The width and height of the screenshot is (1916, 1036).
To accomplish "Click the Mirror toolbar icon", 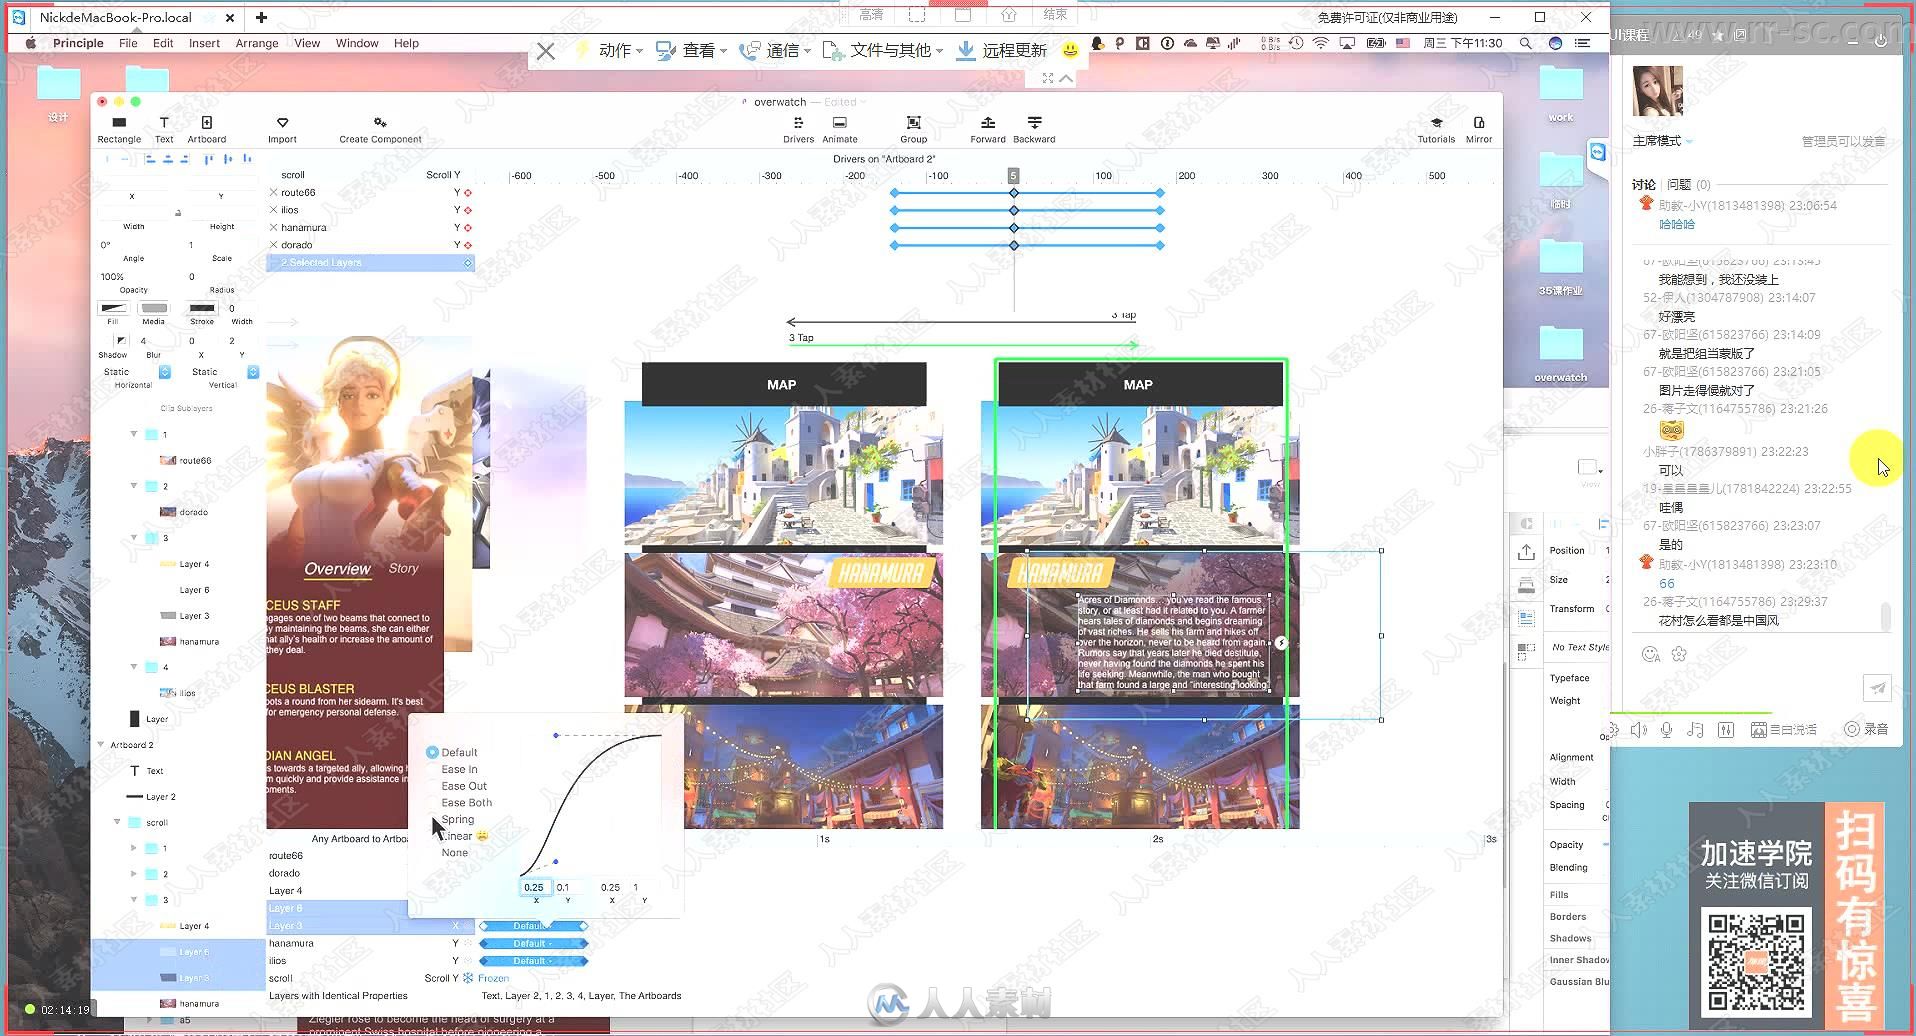I will (1479, 123).
